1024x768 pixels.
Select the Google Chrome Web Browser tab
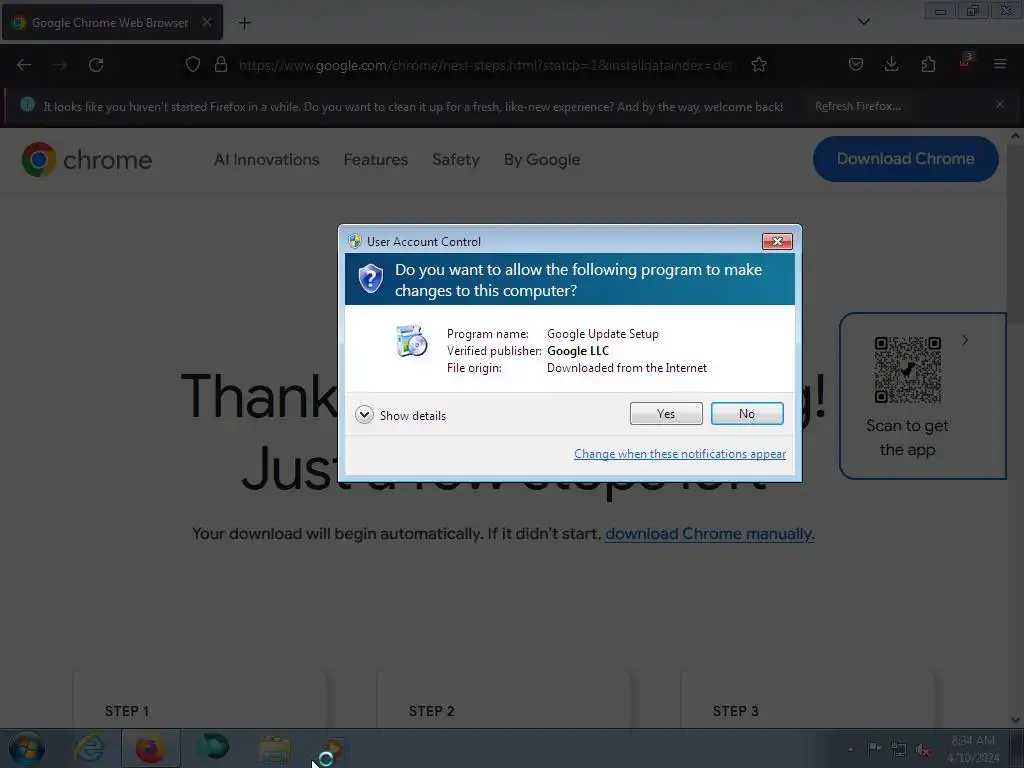[x=112, y=22]
